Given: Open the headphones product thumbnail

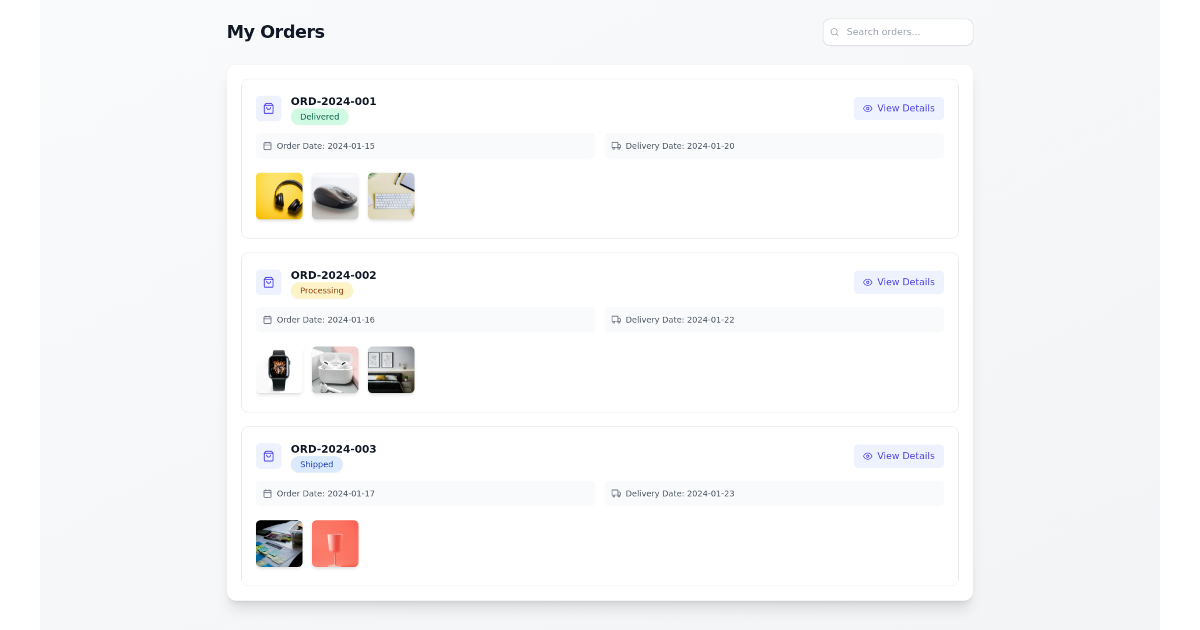Looking at the screenshot, I should [x=279, y=196].
